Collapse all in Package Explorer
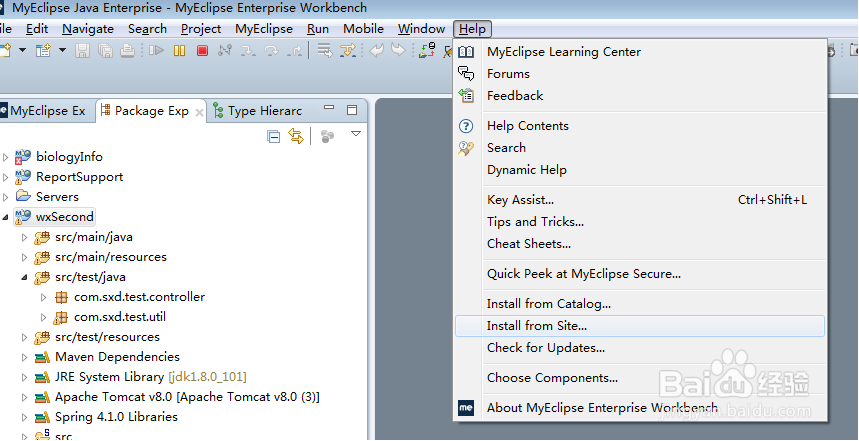The width and height of the screenshot is (859, 441). point(273,136)
